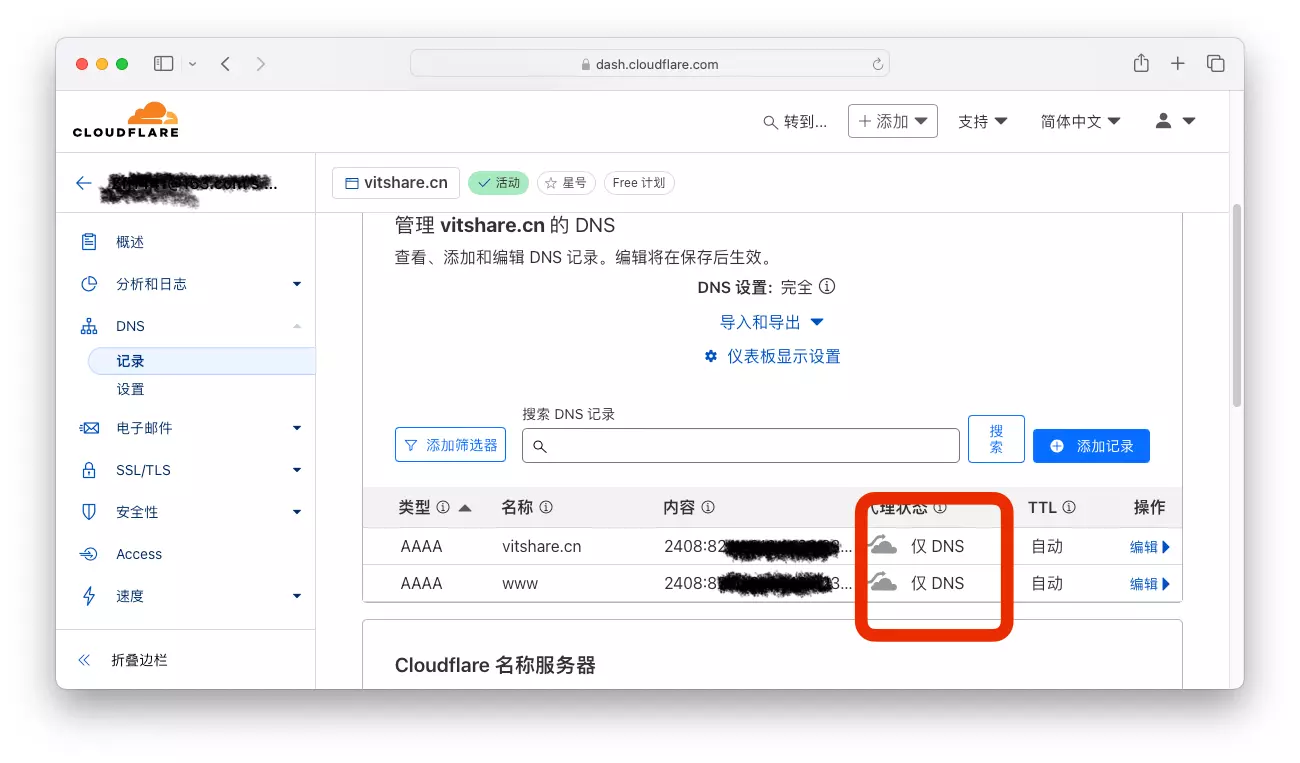
Task: Reload page via the address bar refresh icon
Action: pyautogui.click(x=878, y=64)
